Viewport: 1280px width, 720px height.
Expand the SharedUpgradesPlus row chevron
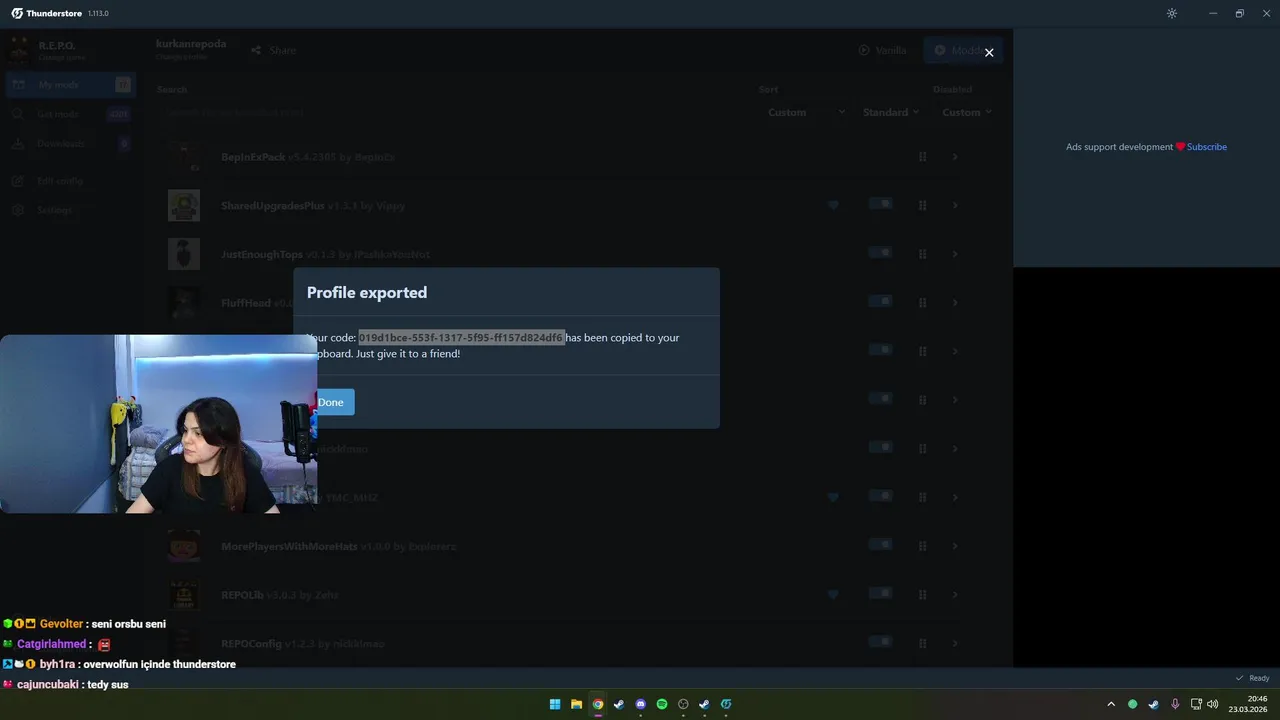(955, 205)
